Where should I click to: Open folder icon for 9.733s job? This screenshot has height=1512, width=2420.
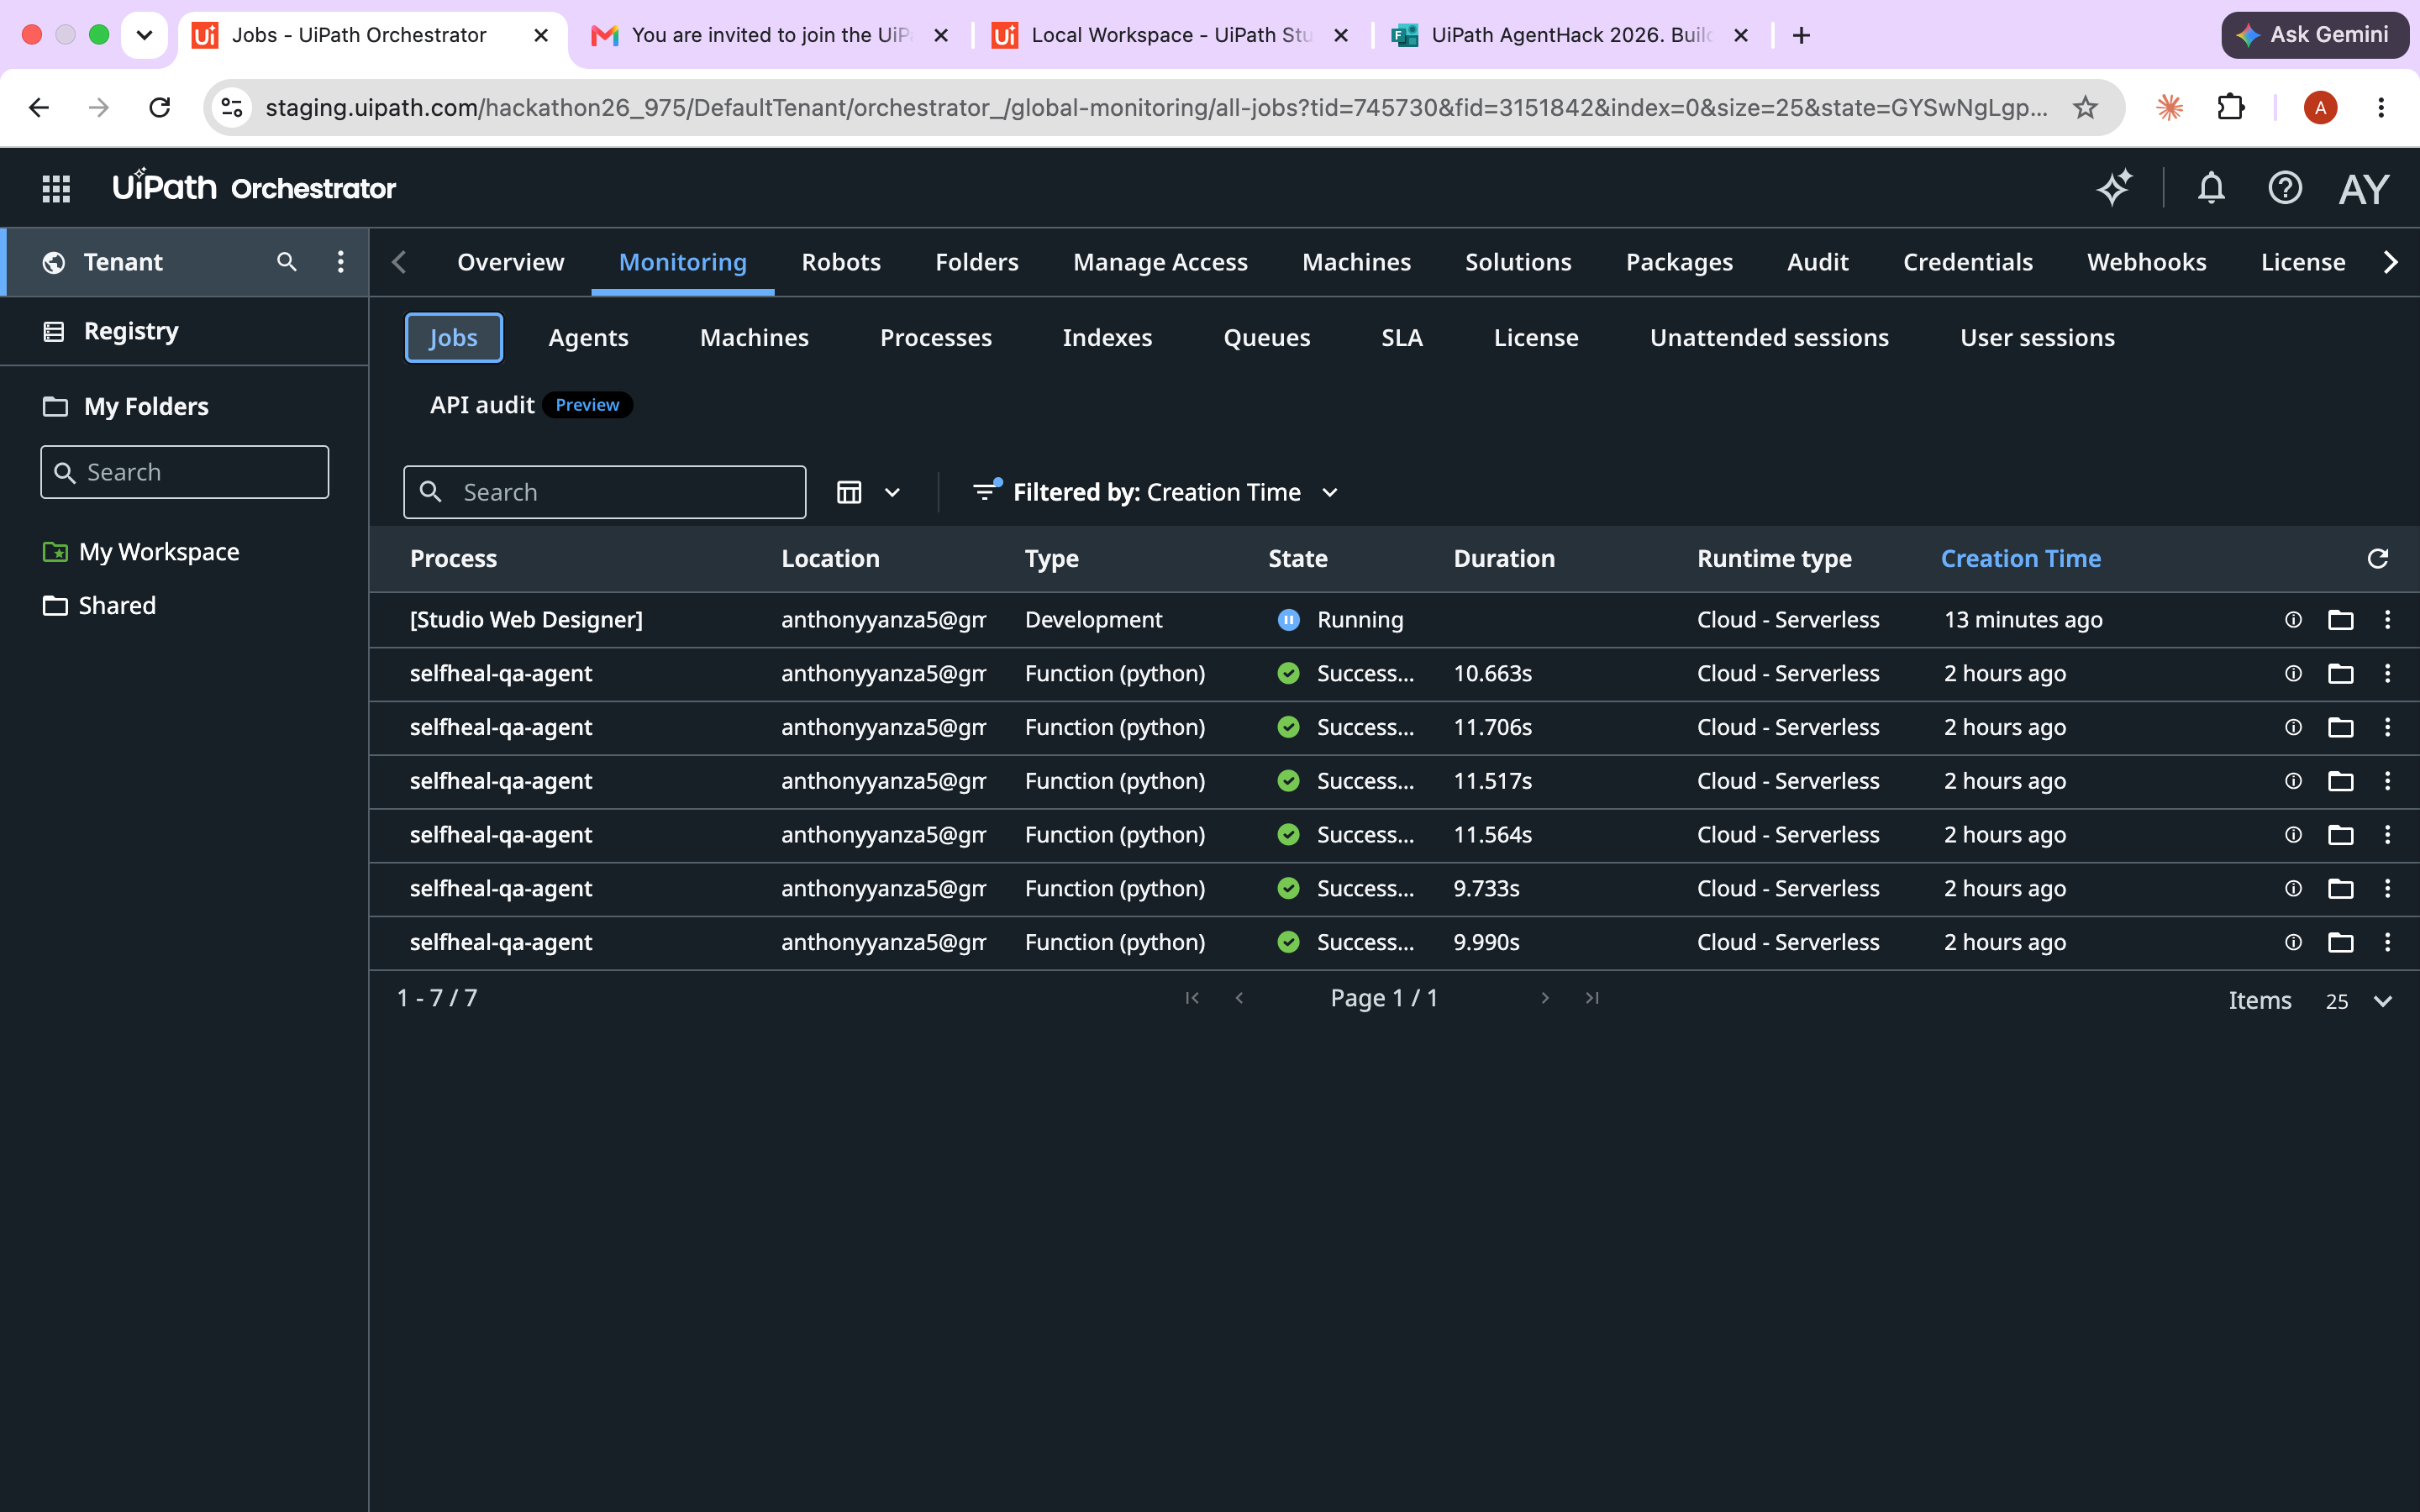tap(2340, 889)
